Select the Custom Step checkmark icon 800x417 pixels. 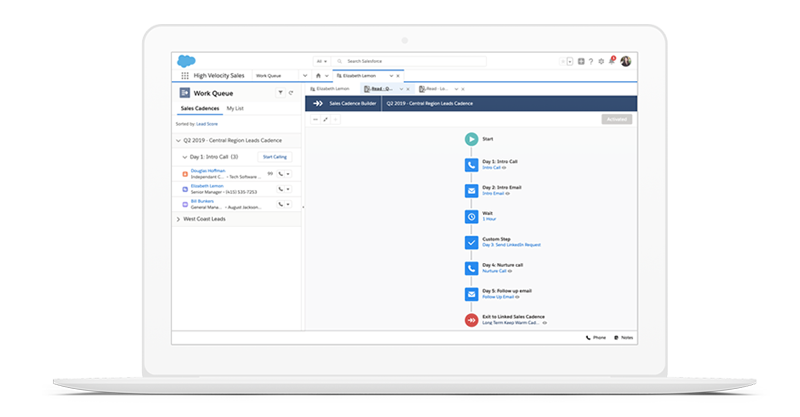(x=471, y=242)
